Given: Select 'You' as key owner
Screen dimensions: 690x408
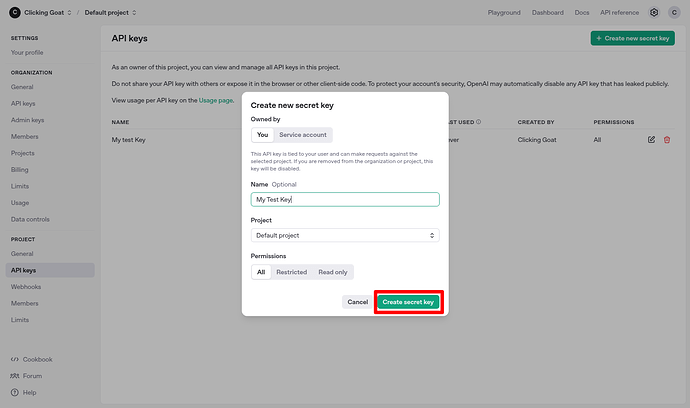Looking at the screenshot, I should click(262, 135).
